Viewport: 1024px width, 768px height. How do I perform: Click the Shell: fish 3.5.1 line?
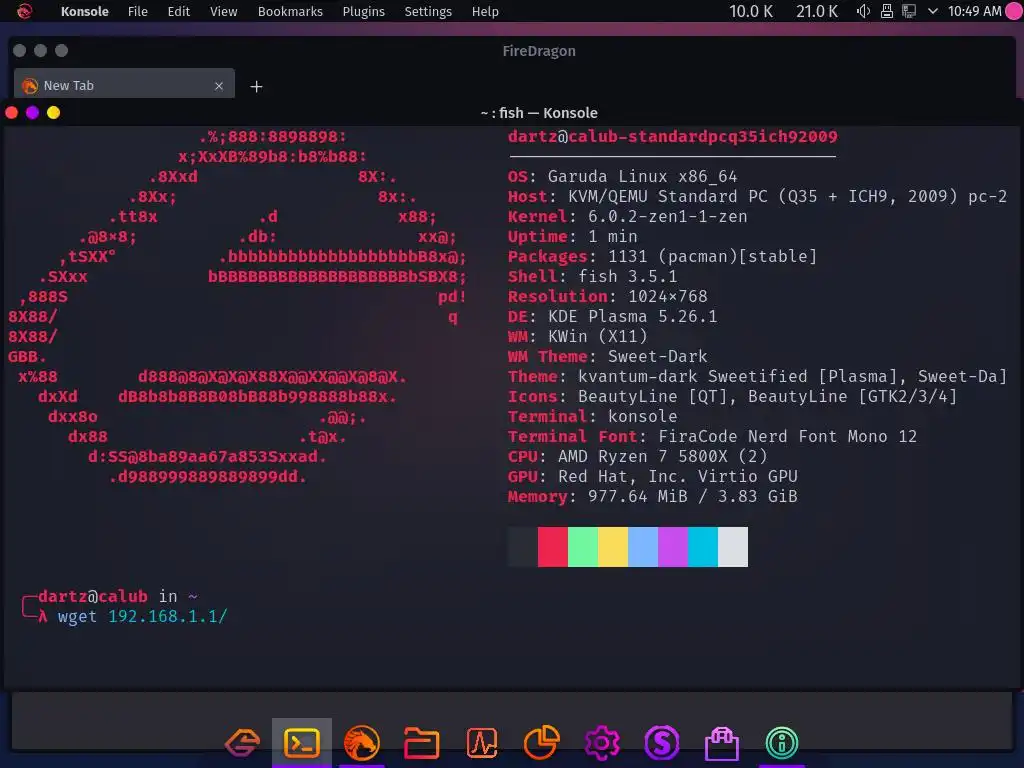click(592, 277)
